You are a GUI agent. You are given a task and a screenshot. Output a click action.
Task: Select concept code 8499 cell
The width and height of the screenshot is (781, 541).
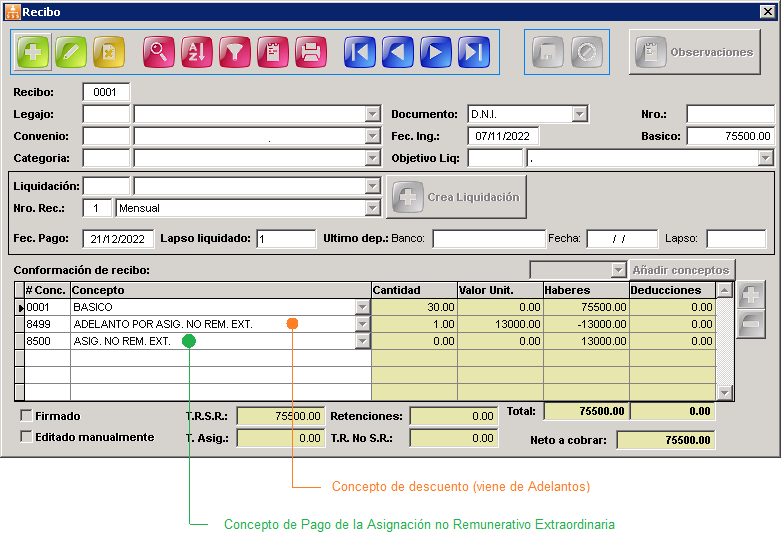[x=47, y=324]
